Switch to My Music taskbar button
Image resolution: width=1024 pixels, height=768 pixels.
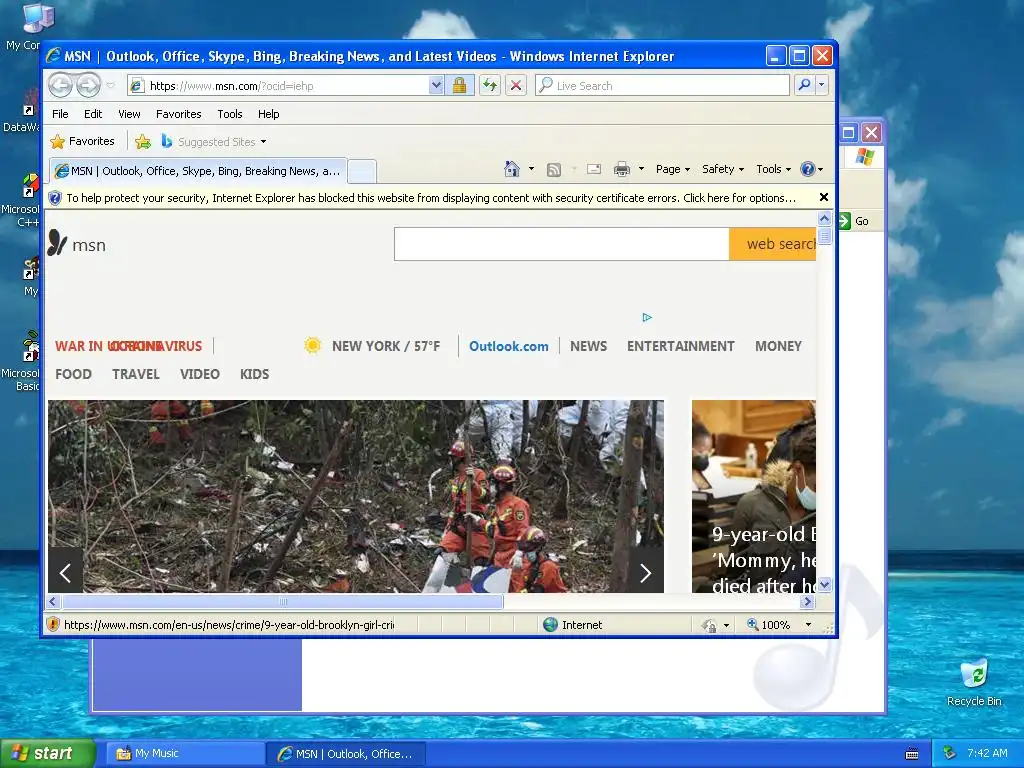coord(184,754)
